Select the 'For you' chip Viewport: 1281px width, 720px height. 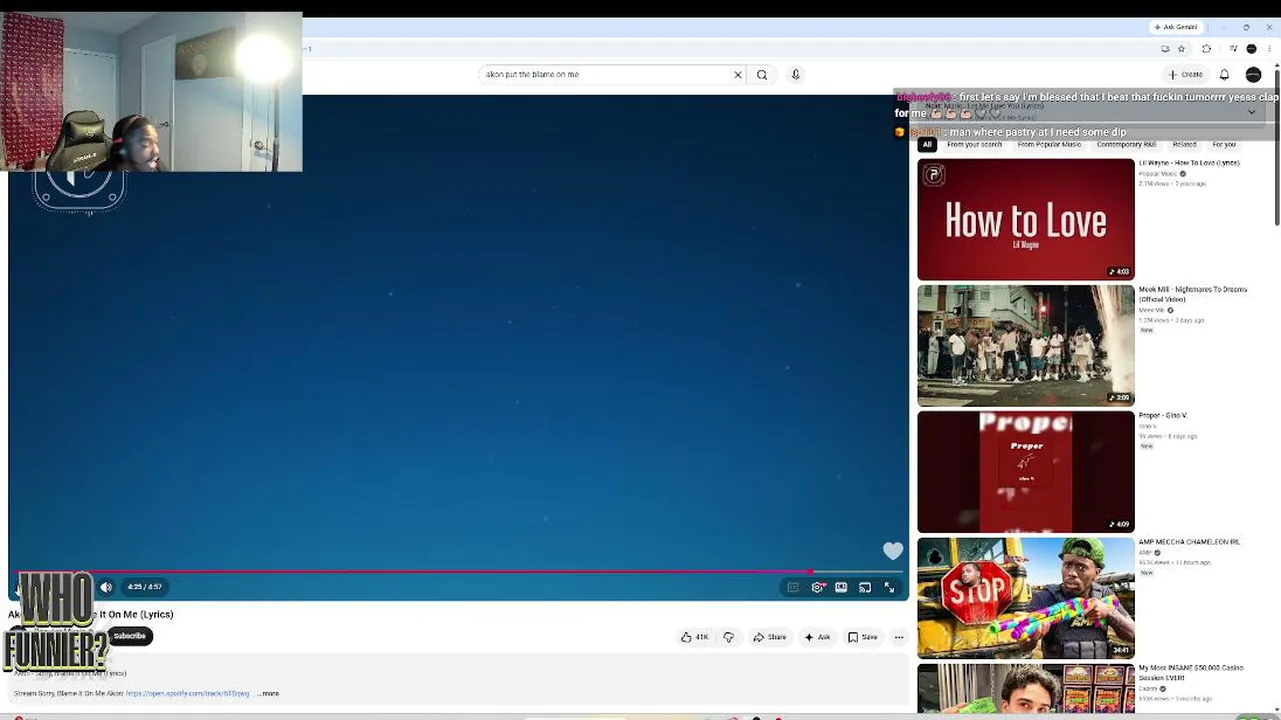(1224, 145)
